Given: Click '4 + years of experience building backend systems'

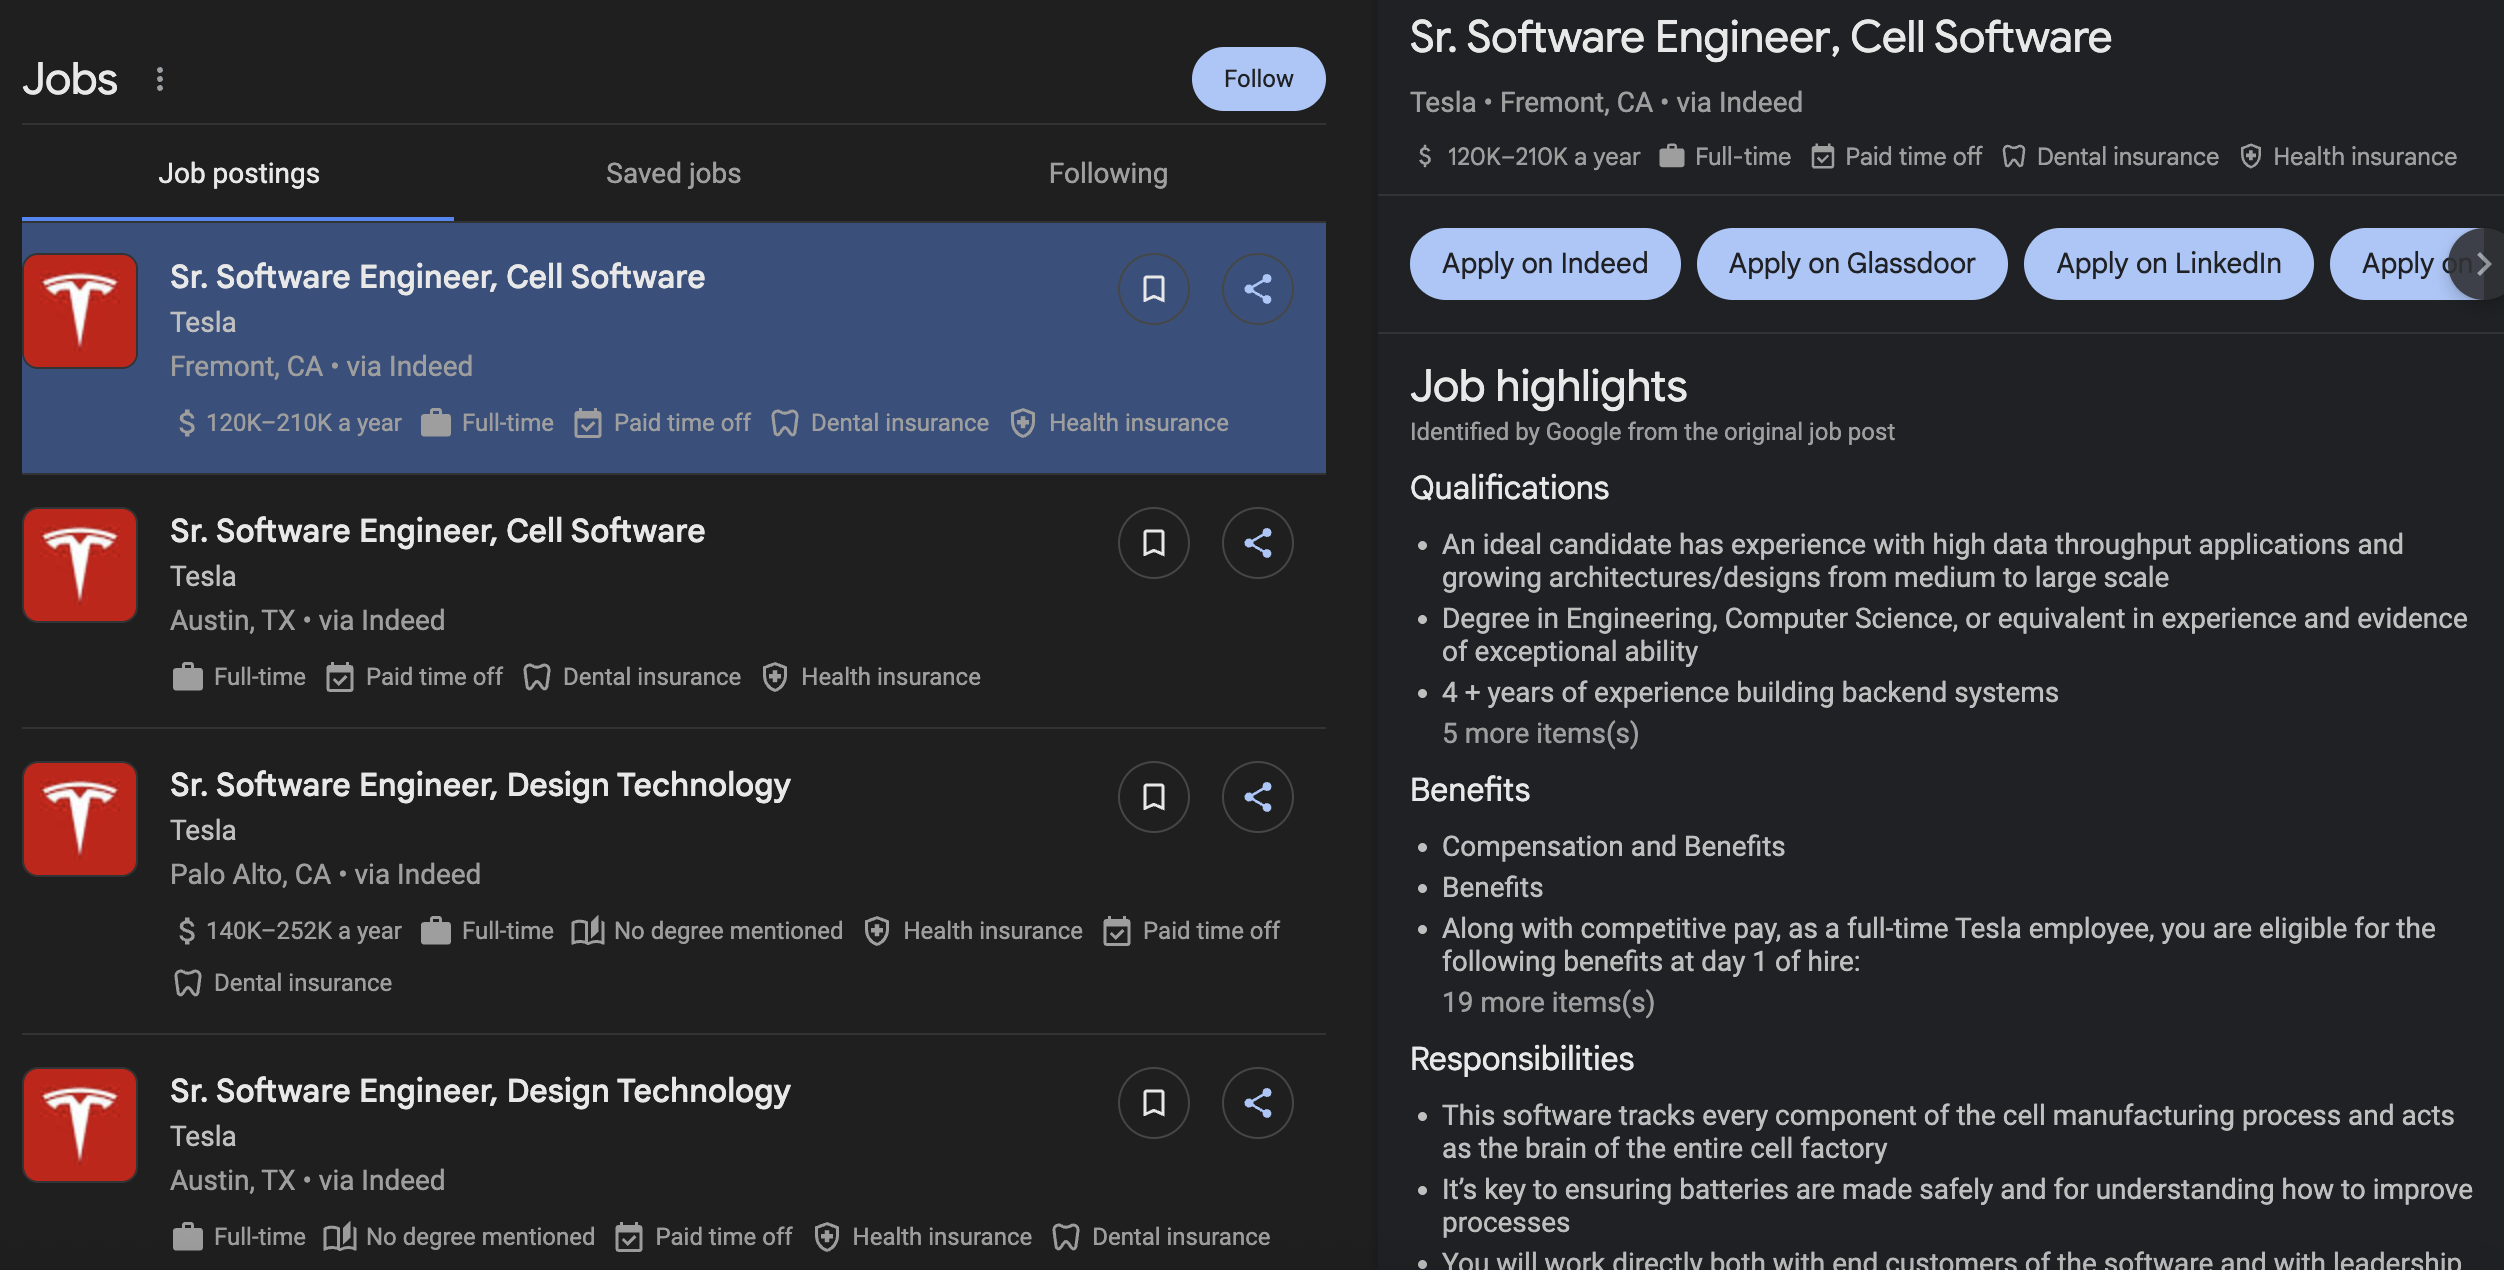Looking at the screenshot, I should coord(1750,693).
